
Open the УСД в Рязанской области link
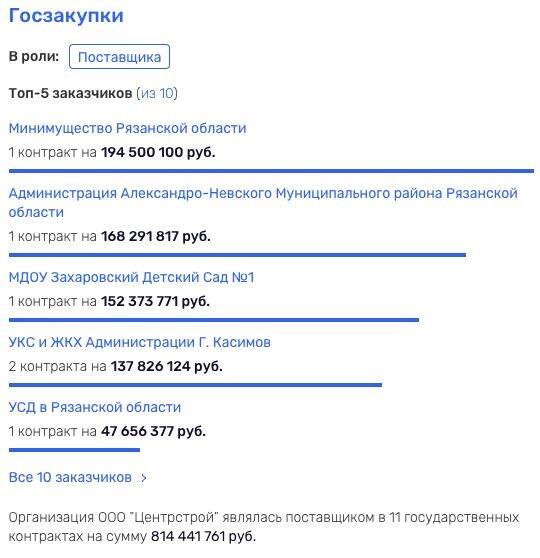pyautogui.click(x=95, y=407)
